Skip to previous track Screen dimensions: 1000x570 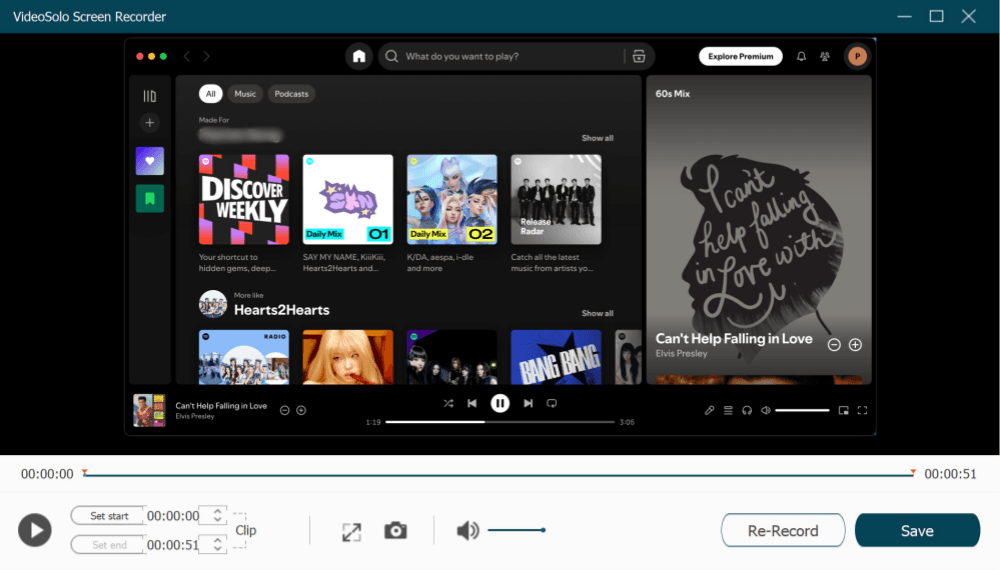[x=472, y=403]
